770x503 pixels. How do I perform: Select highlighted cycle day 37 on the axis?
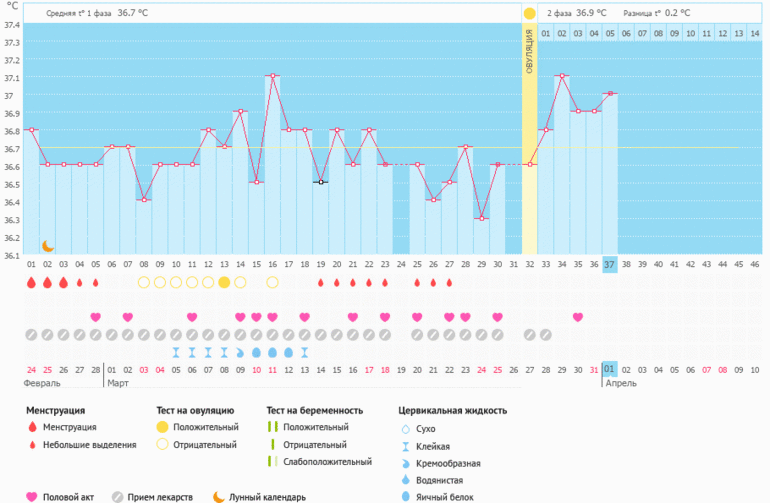pos(610,264)
